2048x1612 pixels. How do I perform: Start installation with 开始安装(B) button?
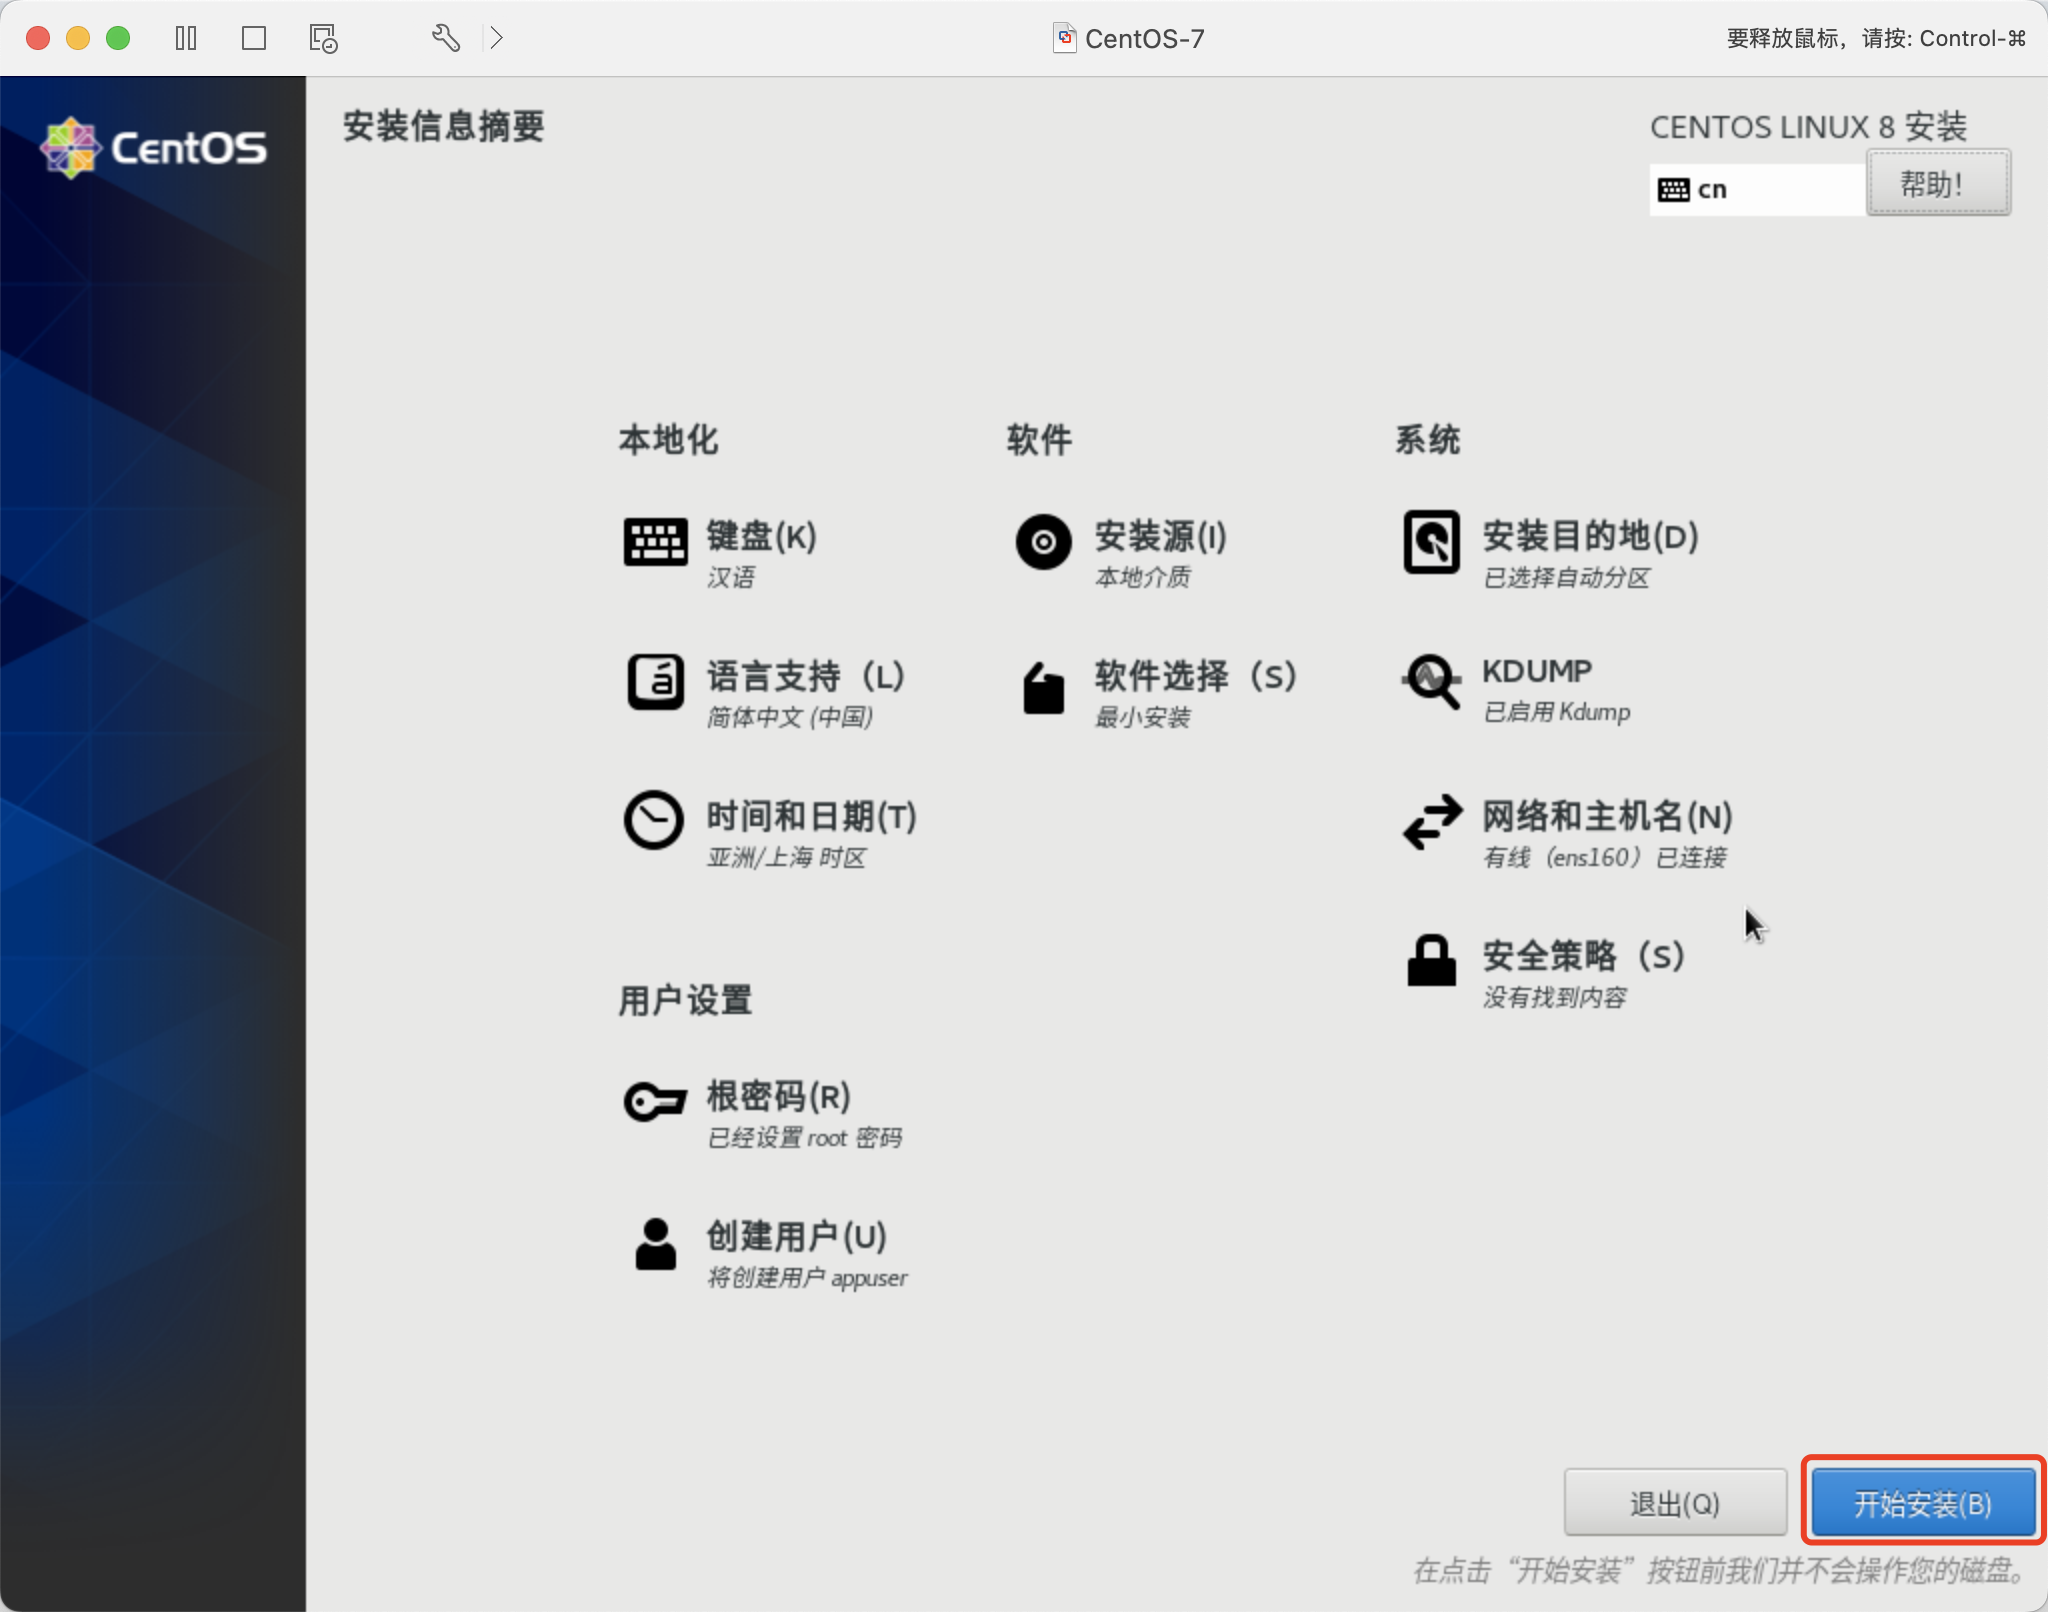[x=1923, y=1503]
